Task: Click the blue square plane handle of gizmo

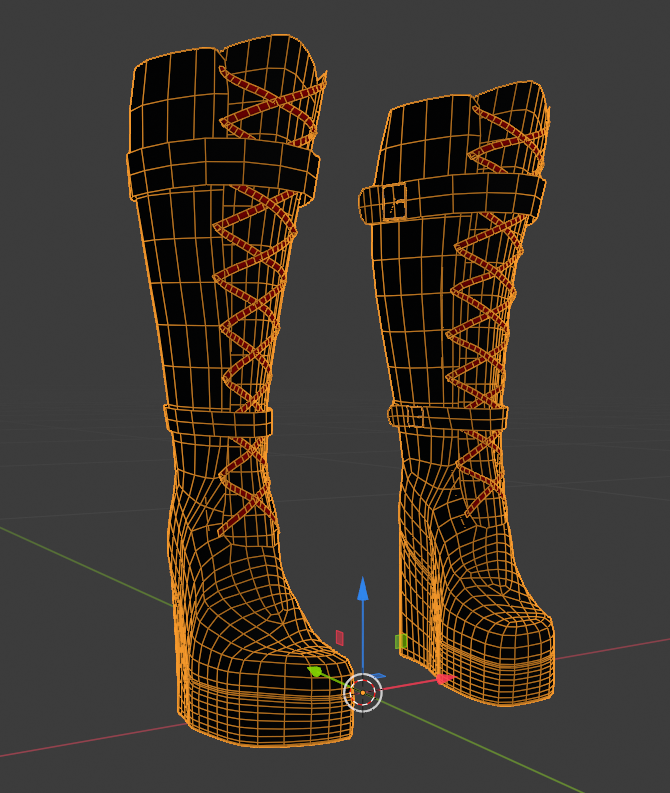Action: coord(378,676)
